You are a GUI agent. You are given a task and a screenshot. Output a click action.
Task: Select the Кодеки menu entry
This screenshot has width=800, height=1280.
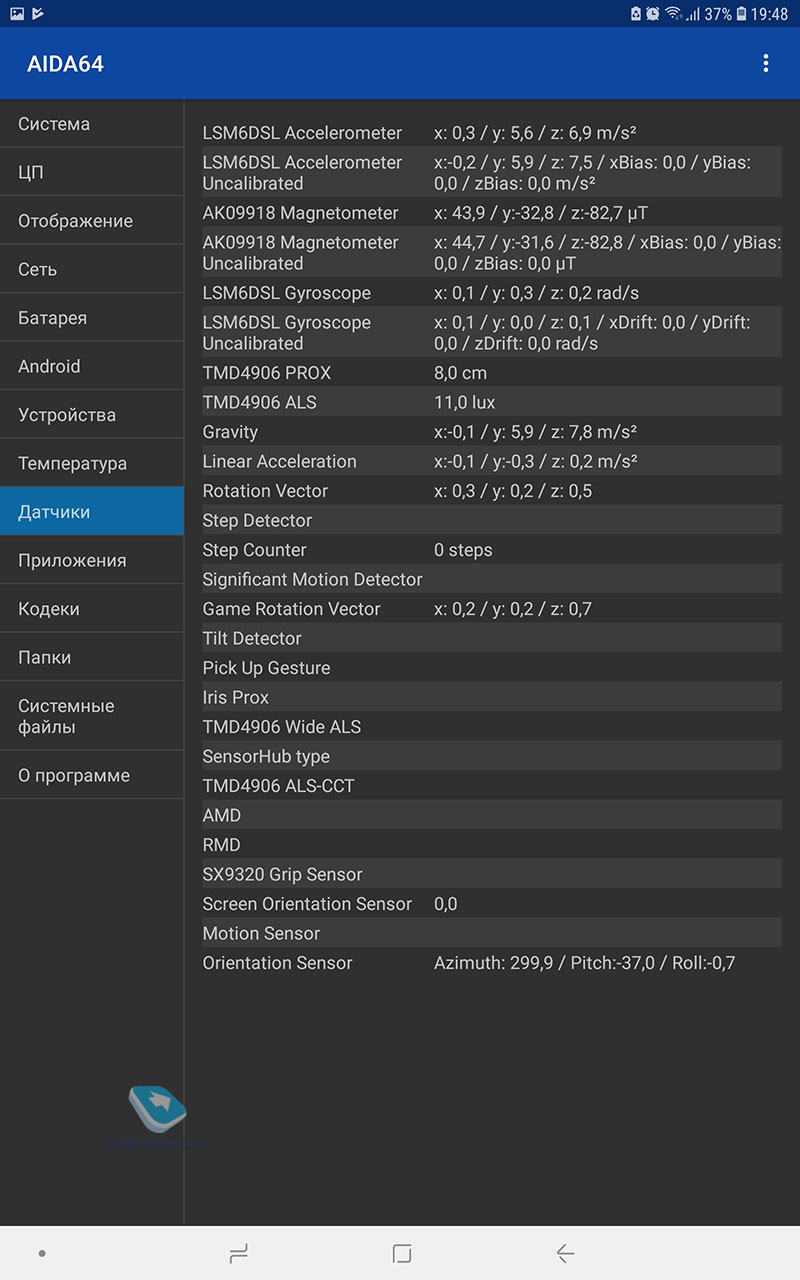pos(92,609)
